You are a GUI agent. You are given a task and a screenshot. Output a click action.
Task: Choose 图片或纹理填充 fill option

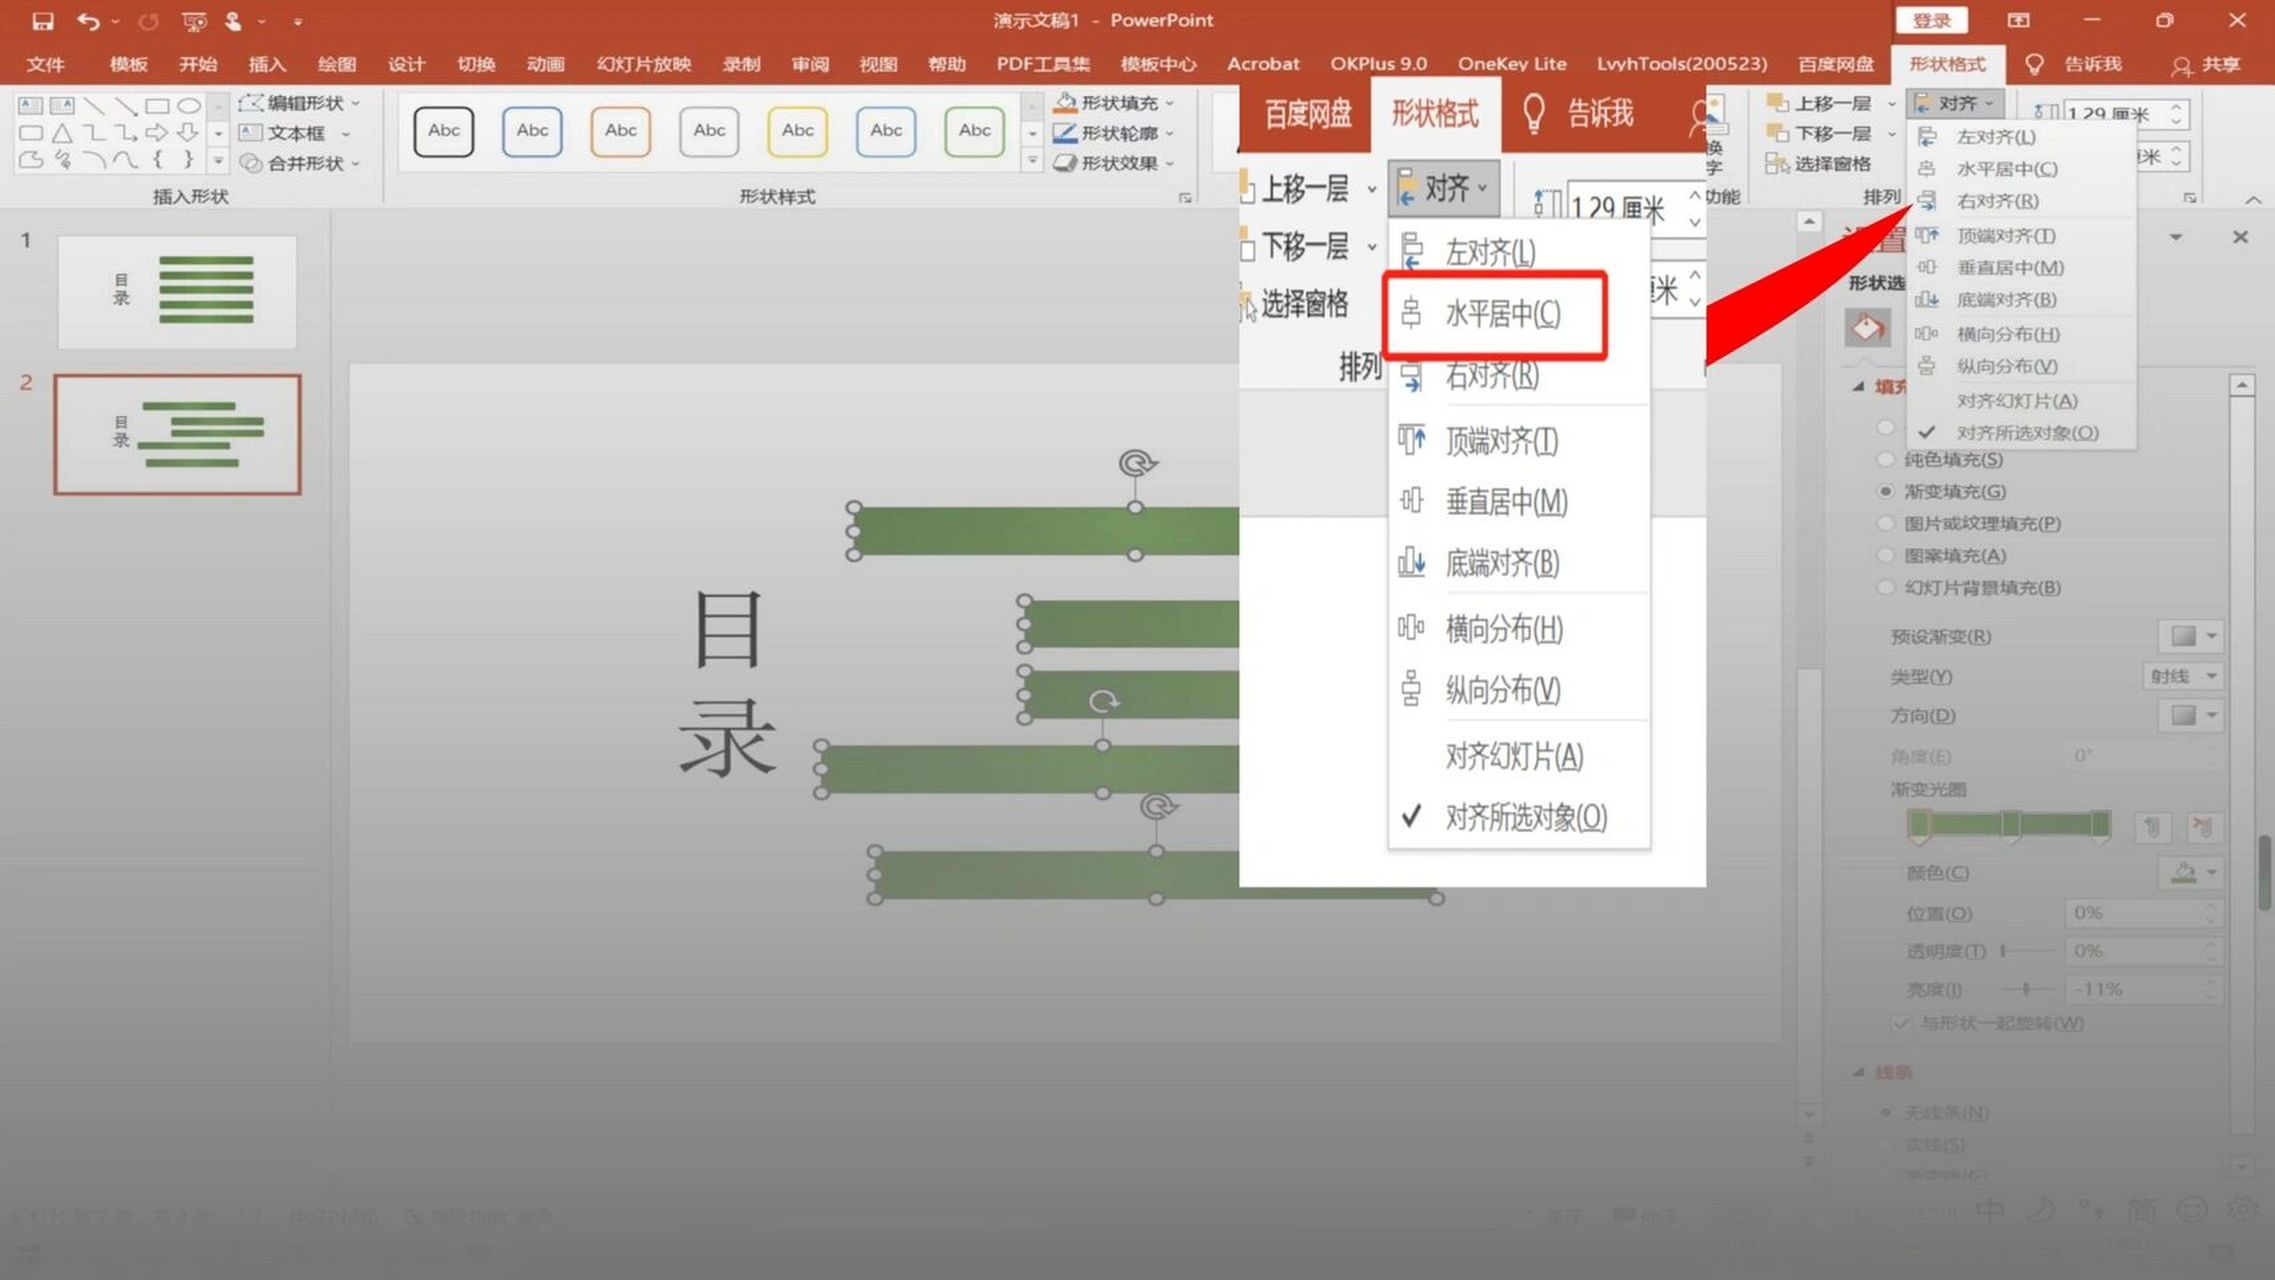(x=1888, y=523)
